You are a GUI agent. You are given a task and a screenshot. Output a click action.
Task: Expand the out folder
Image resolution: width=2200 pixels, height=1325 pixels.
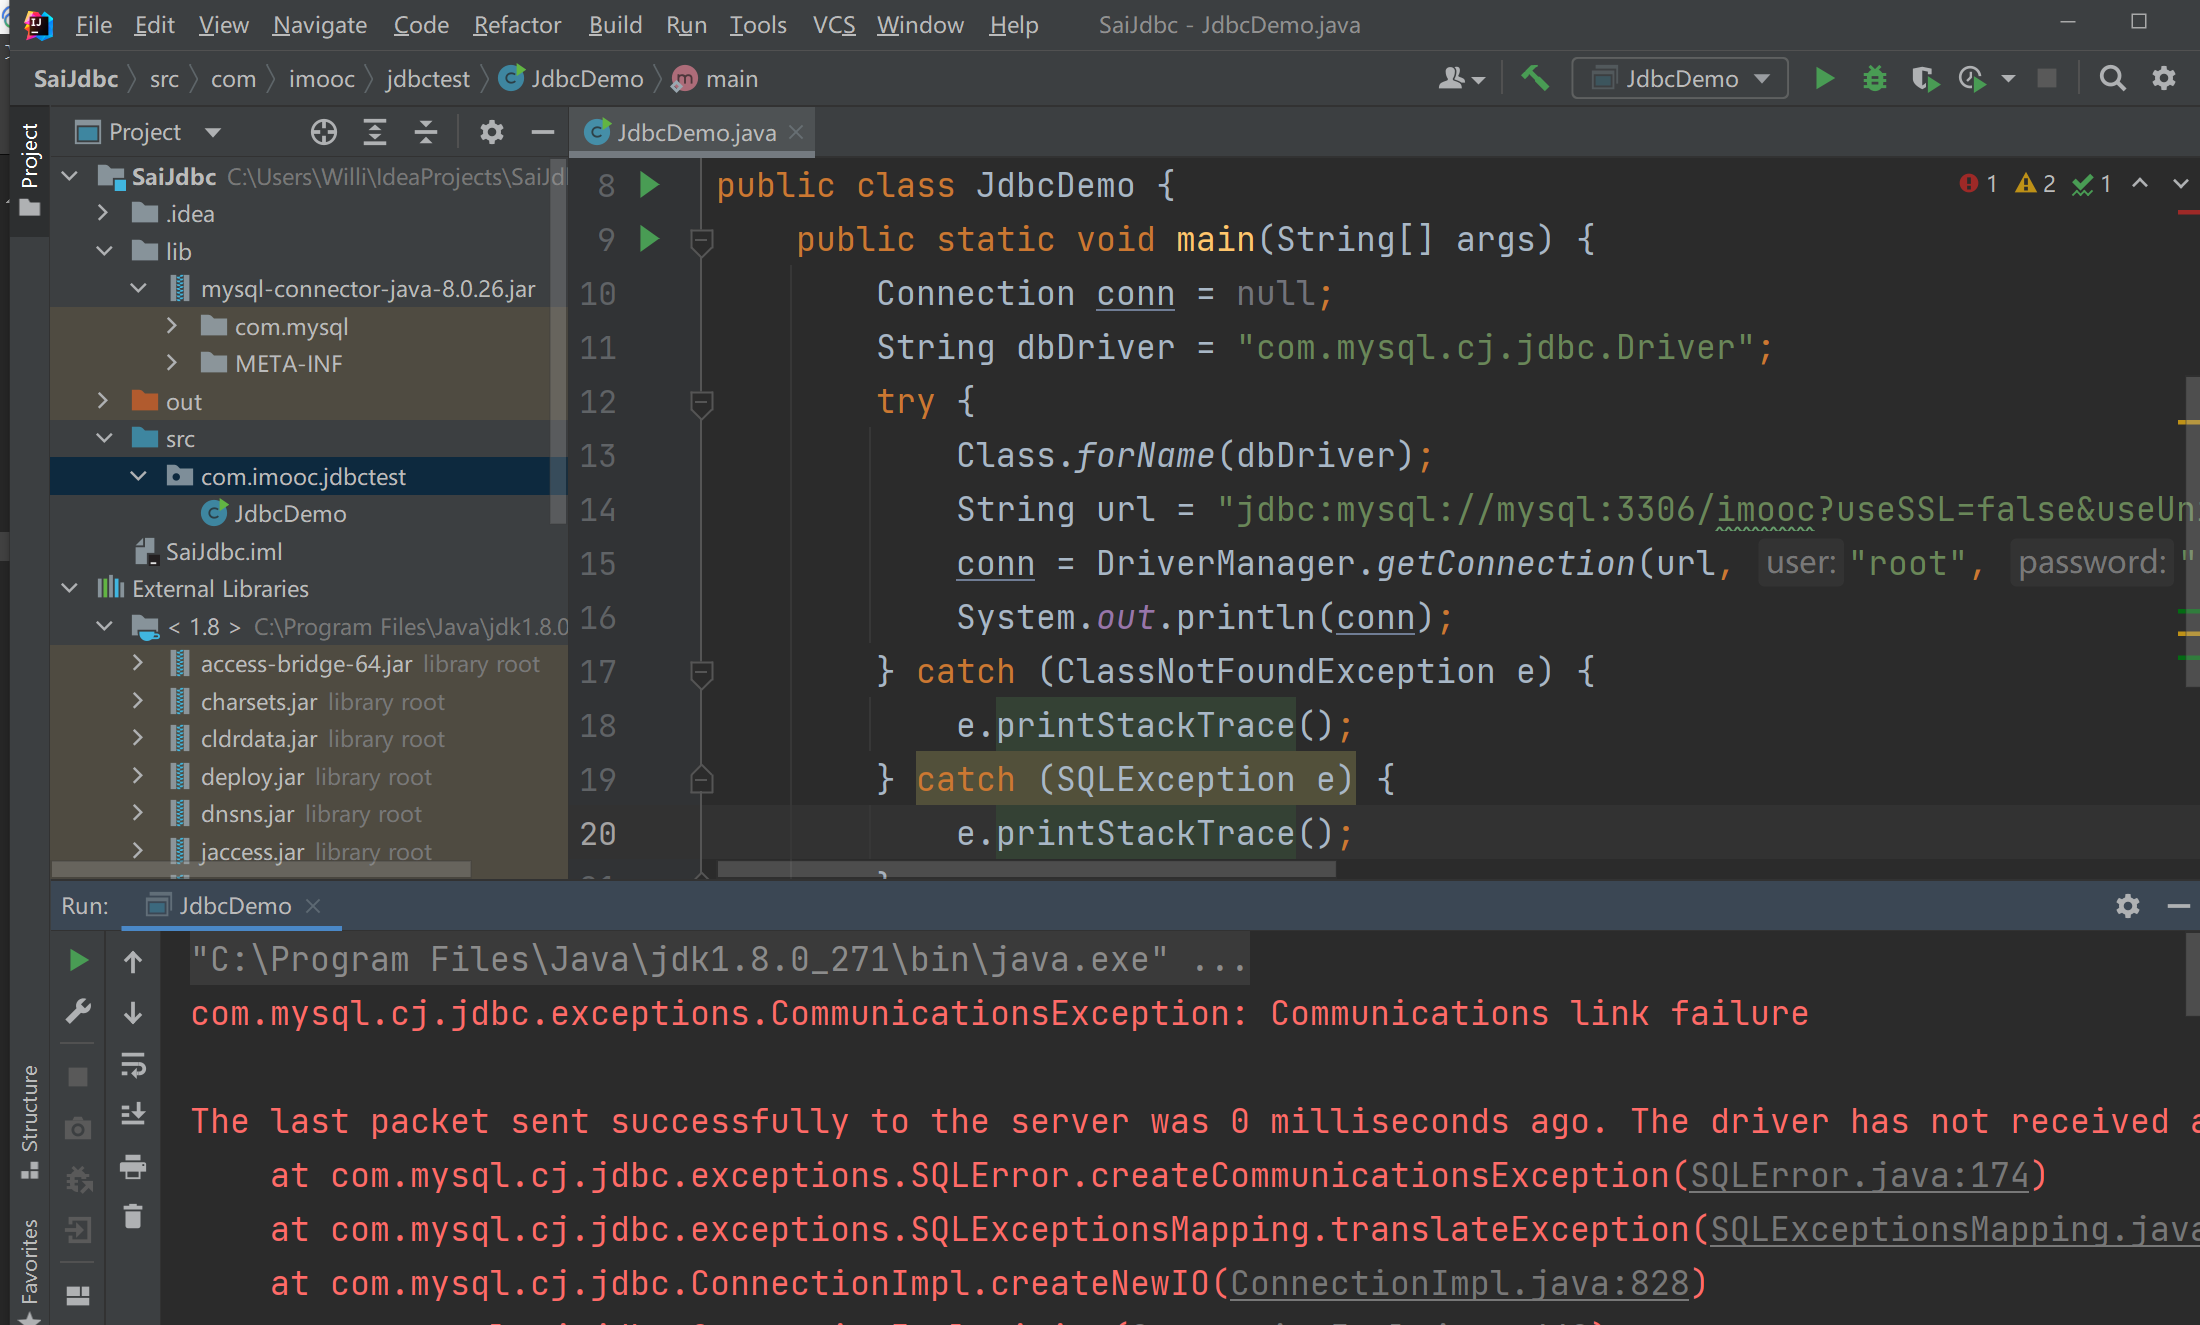(103, 401)
